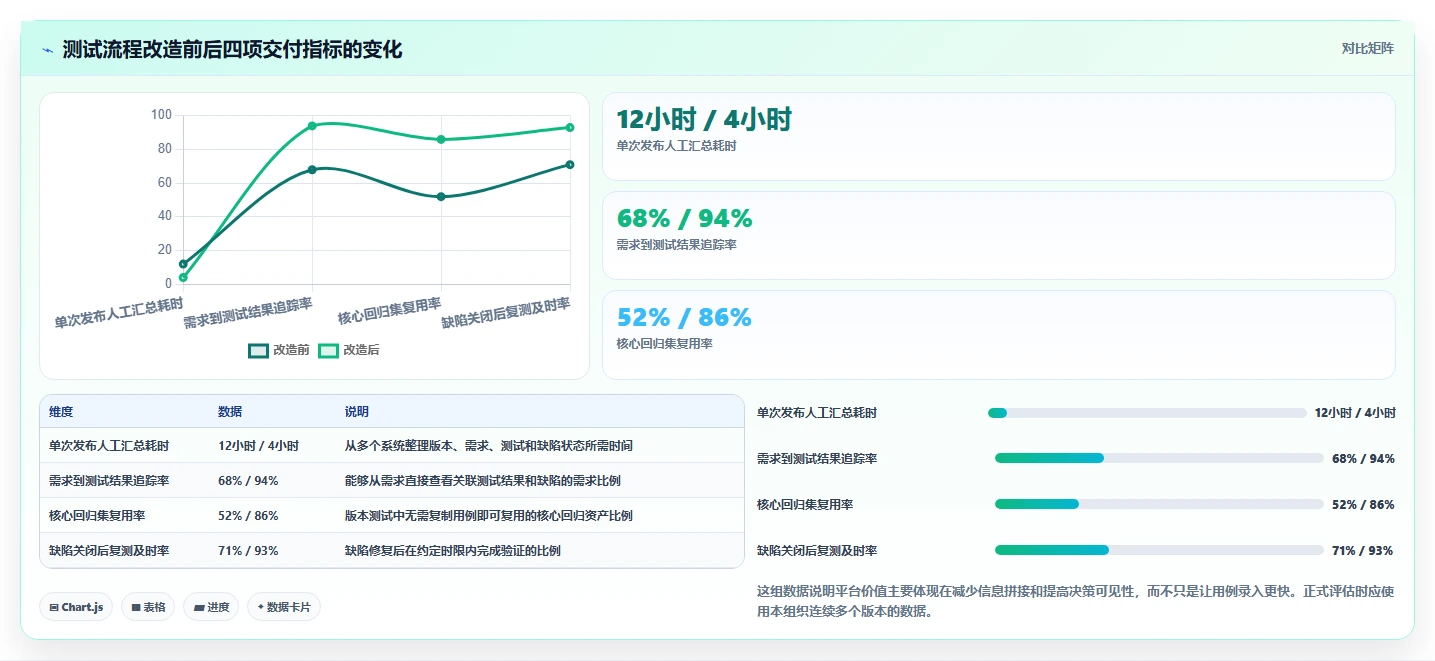The width and height of the screenshot is (1435, 661).
Task: Click chart axis label 单次发布人工汇总耗时
Action: (x=119, y=312)
